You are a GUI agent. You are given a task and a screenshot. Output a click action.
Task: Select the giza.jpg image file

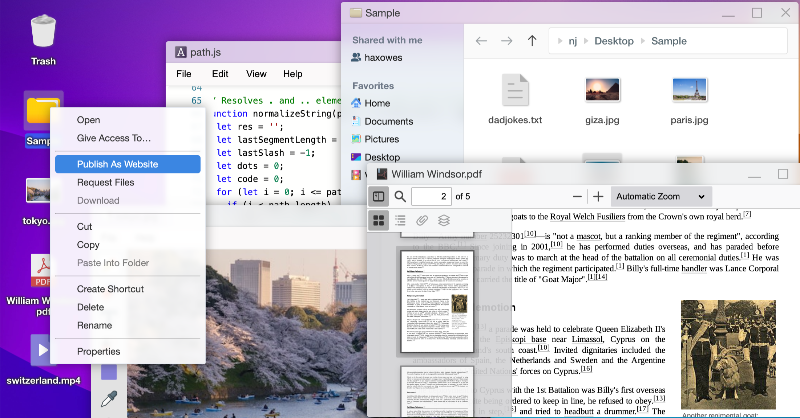coord(603,99)
